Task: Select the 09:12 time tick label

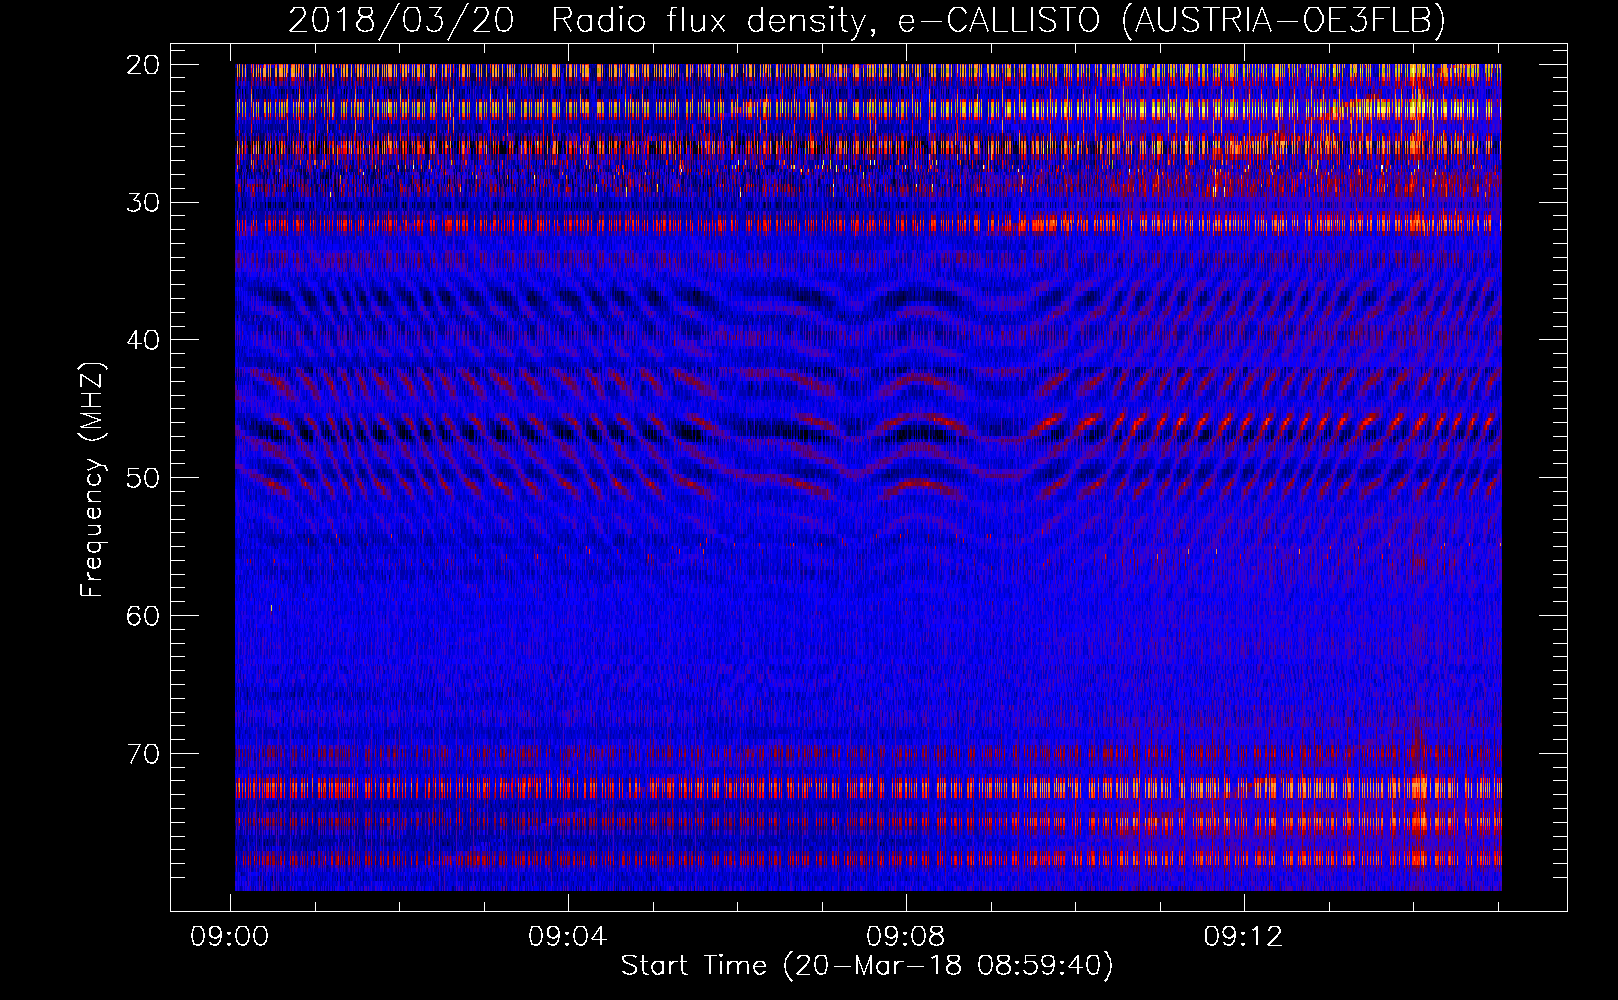Action: pyautogui.click(x=1243, y=937)
